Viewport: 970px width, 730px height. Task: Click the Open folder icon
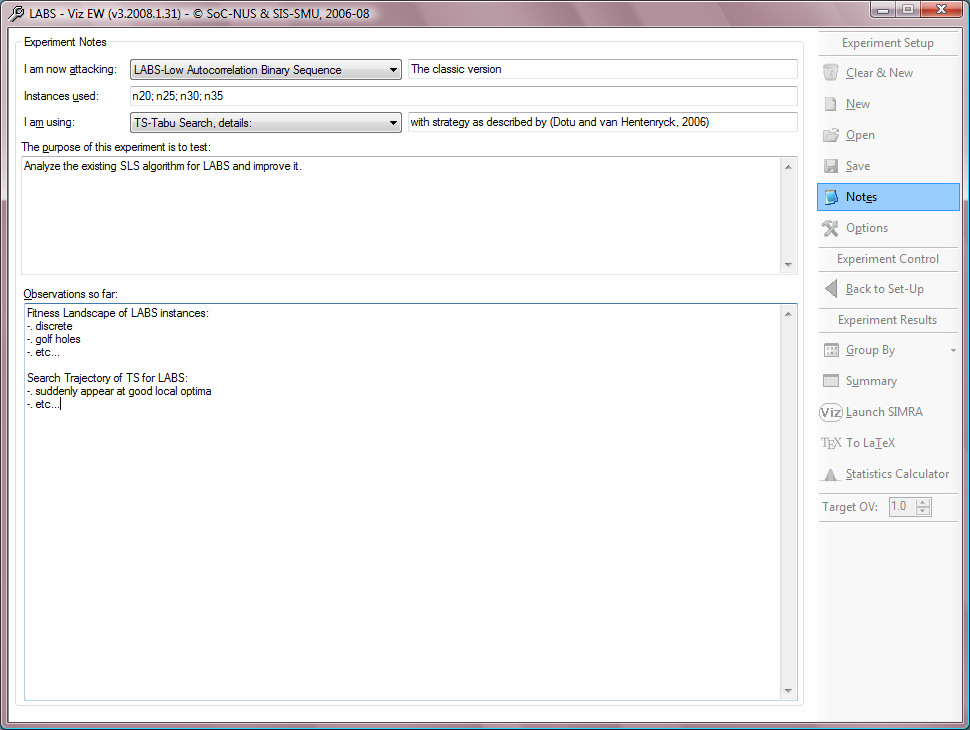coord(831,135)
